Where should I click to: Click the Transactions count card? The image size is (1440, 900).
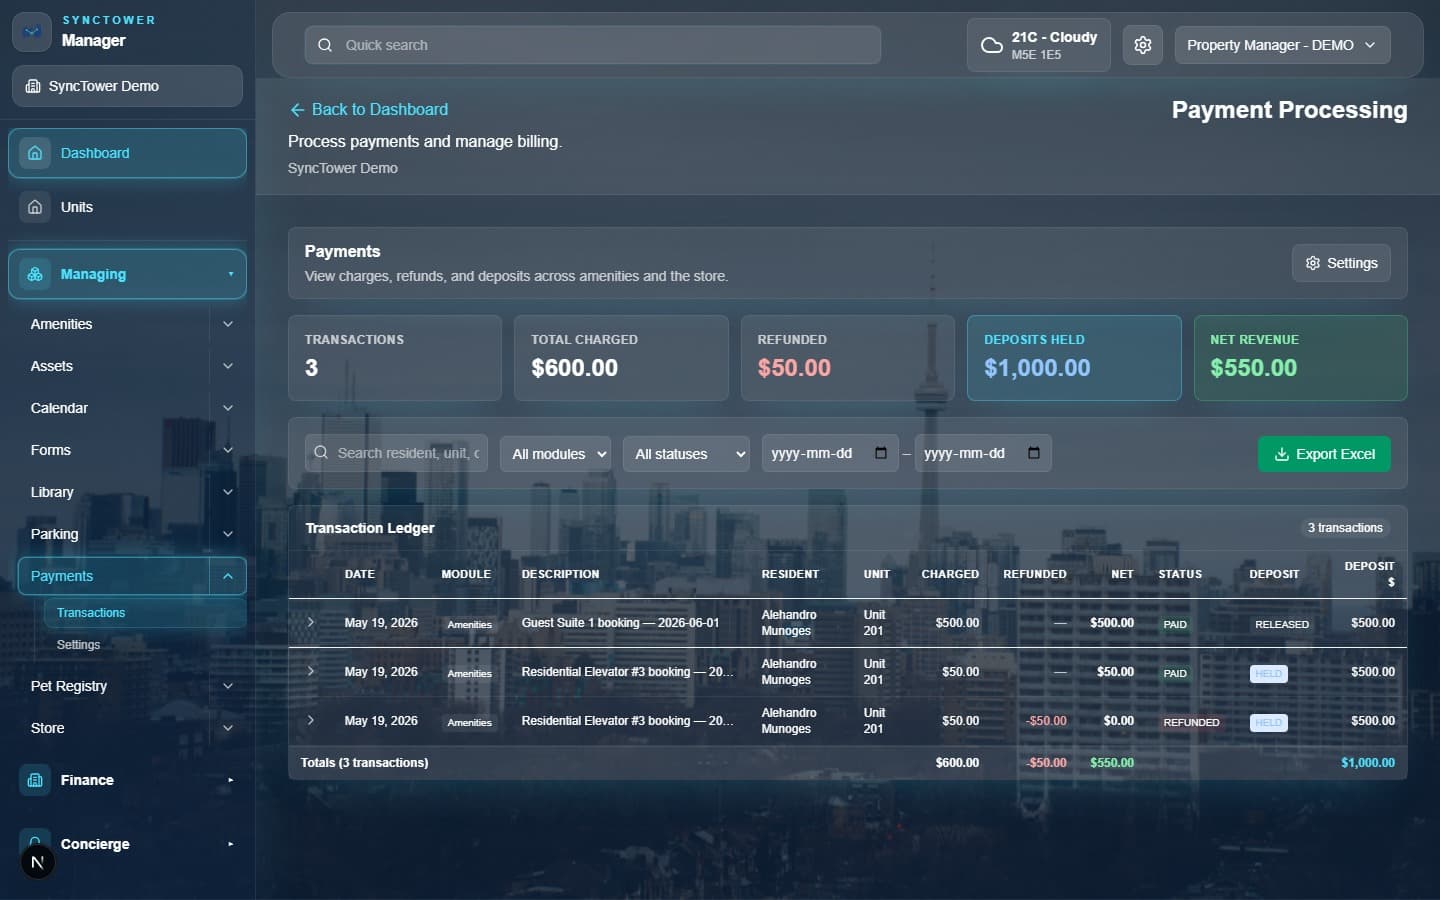coord(395,358)
